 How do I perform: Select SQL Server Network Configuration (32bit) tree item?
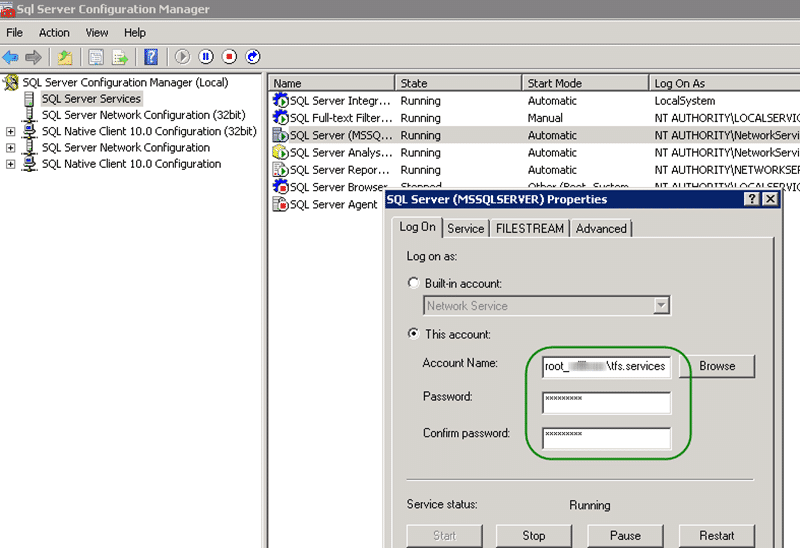point(143,115)
